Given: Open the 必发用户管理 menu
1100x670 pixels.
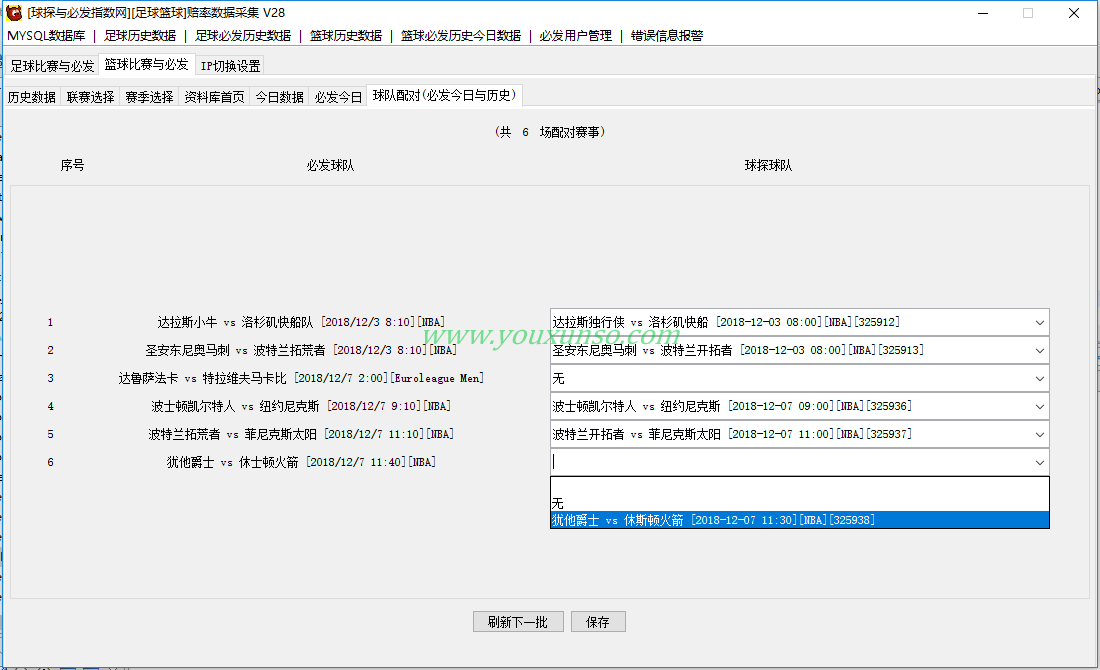Looking at the screenshot, I should [x=575, y=36].
